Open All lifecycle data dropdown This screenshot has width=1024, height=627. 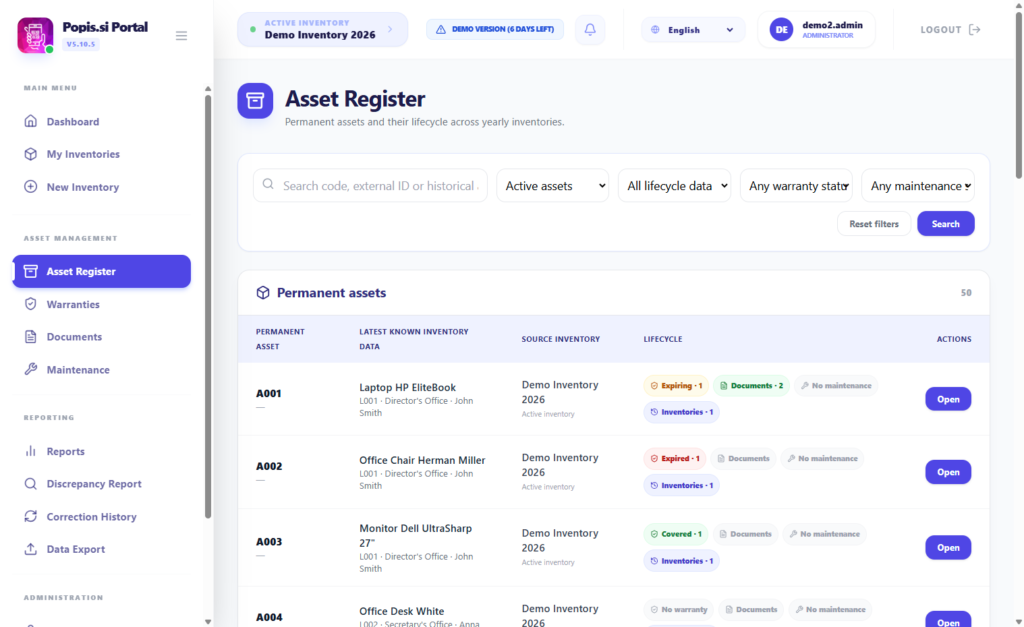[674, 185]
